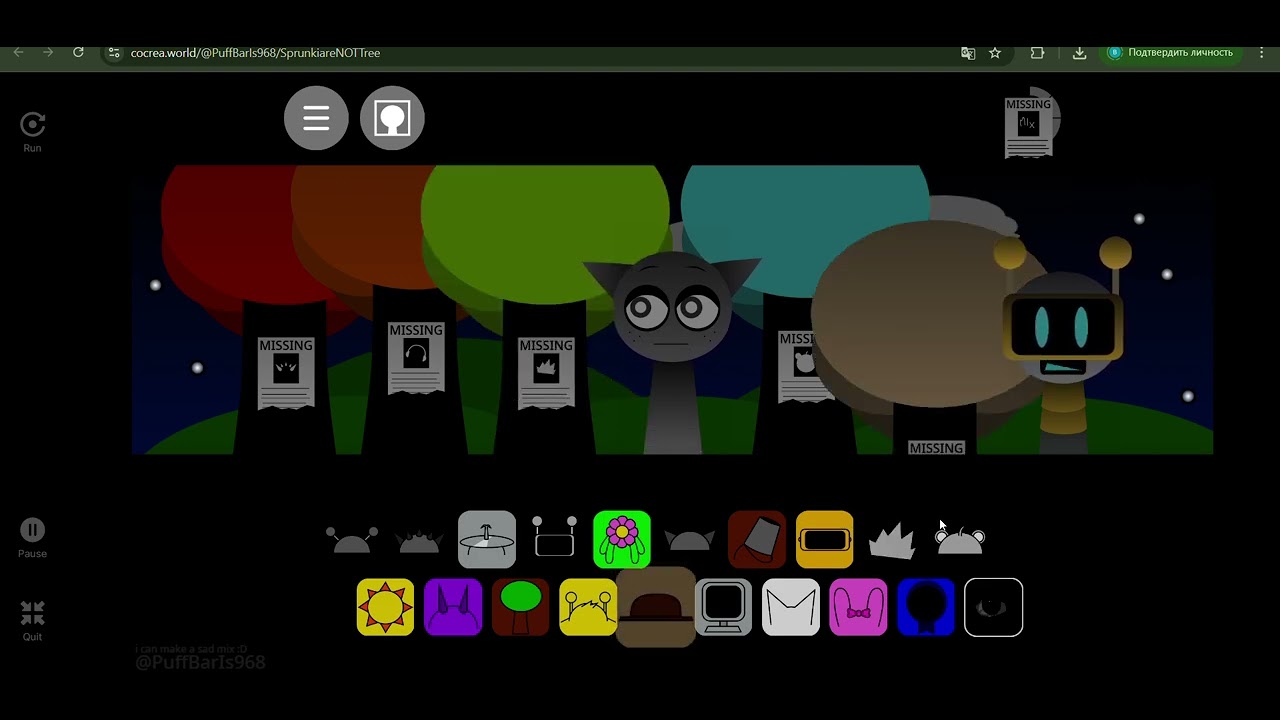Pause the project playback
Image resolution: width=1280 pixels, height=720 pixels.
[32, 538]
